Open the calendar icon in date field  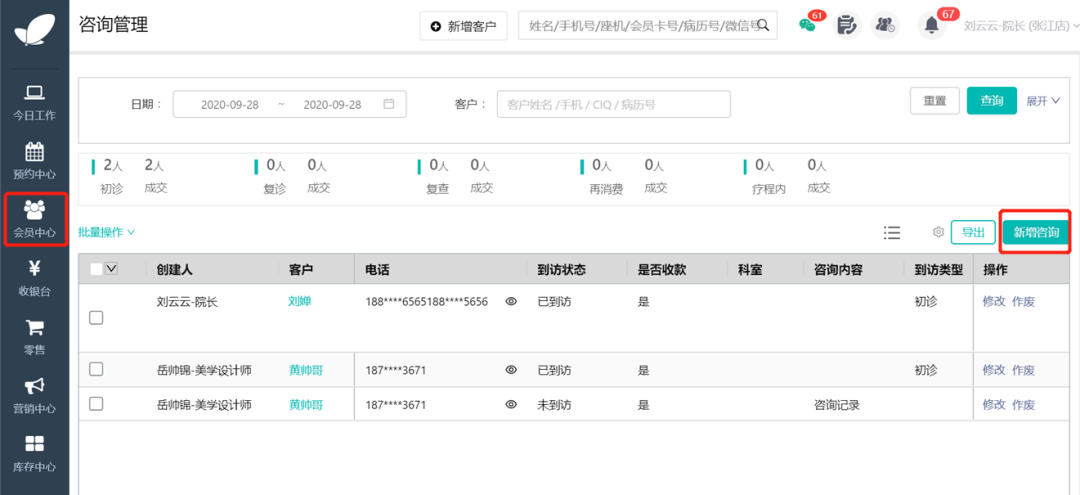click(389, 104)
